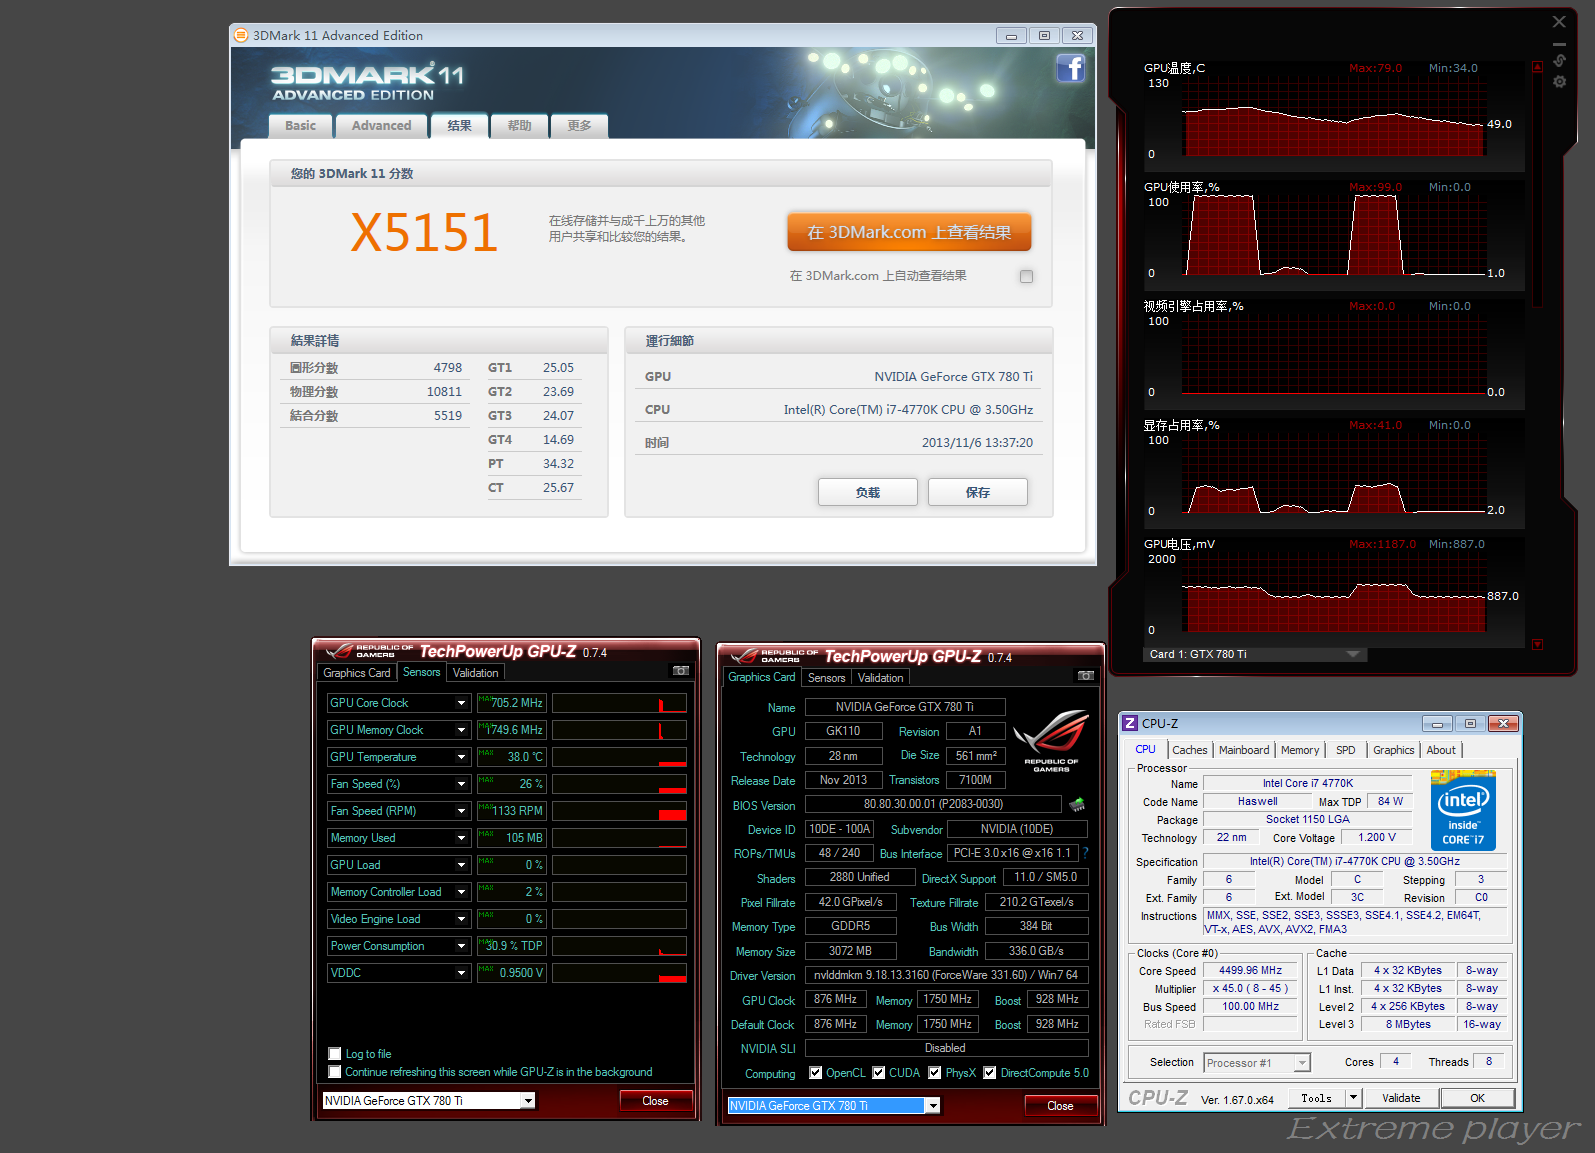Click Validate in CPU-Z
1595x1153 pixels.
click(1401, 1097)
